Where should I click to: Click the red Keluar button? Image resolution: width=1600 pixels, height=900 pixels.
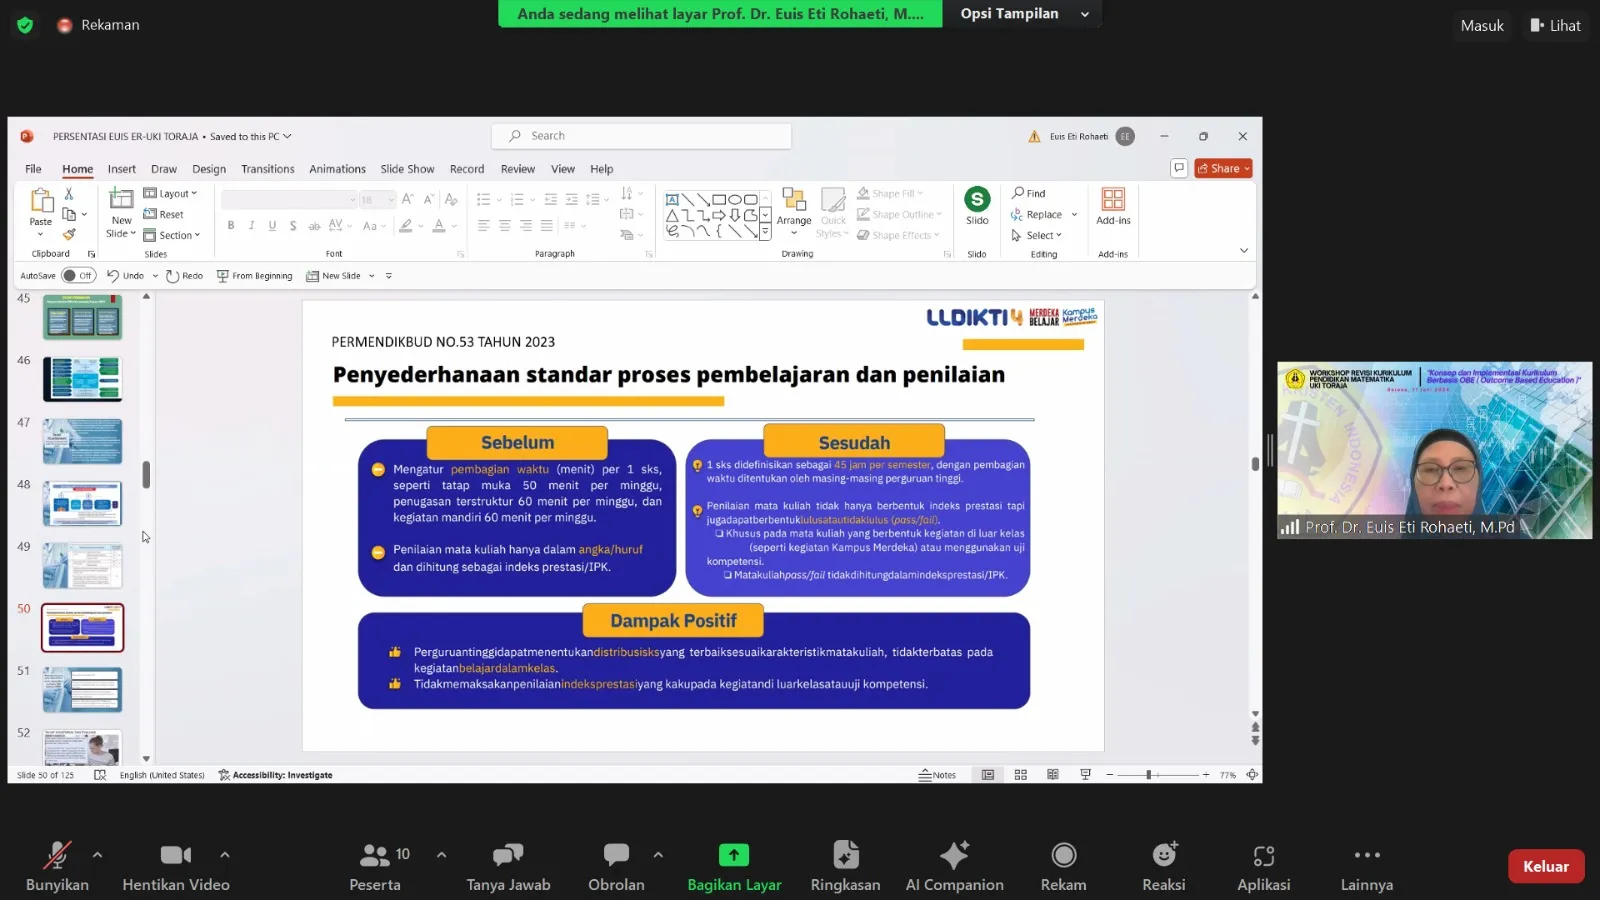click(x=1546, y=866)
